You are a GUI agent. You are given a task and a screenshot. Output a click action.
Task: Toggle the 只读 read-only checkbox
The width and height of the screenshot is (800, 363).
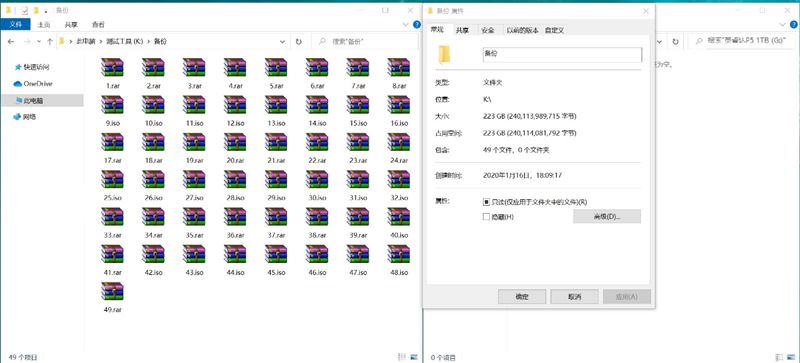(486, 202)
